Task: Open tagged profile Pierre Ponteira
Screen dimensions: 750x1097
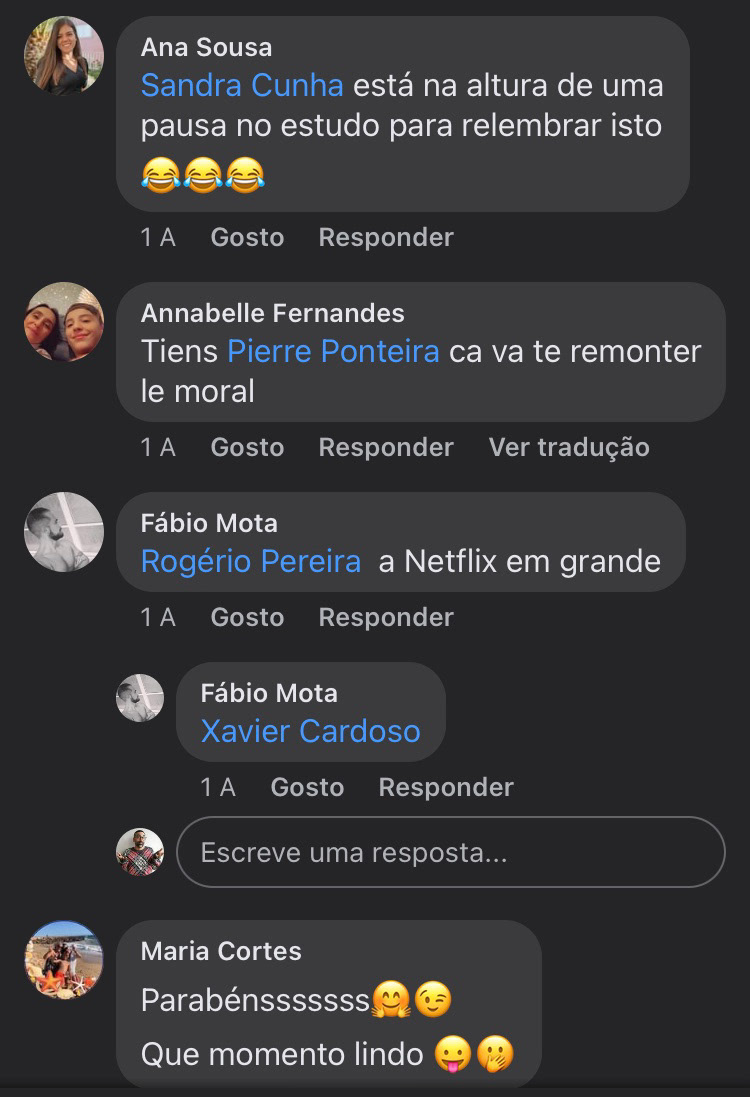Action: tap(333, 351)
